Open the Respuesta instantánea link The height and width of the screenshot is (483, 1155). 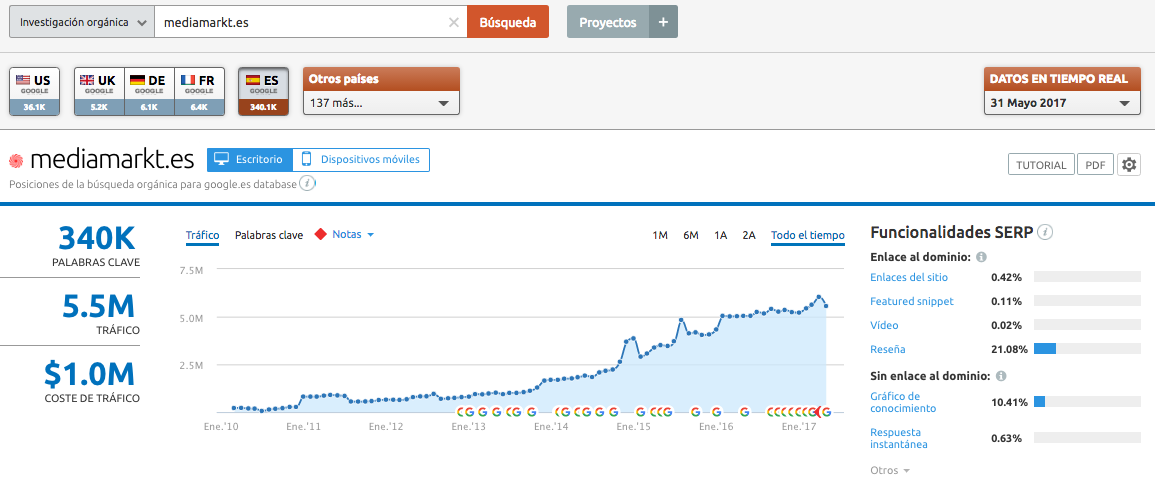coord(899,438)
